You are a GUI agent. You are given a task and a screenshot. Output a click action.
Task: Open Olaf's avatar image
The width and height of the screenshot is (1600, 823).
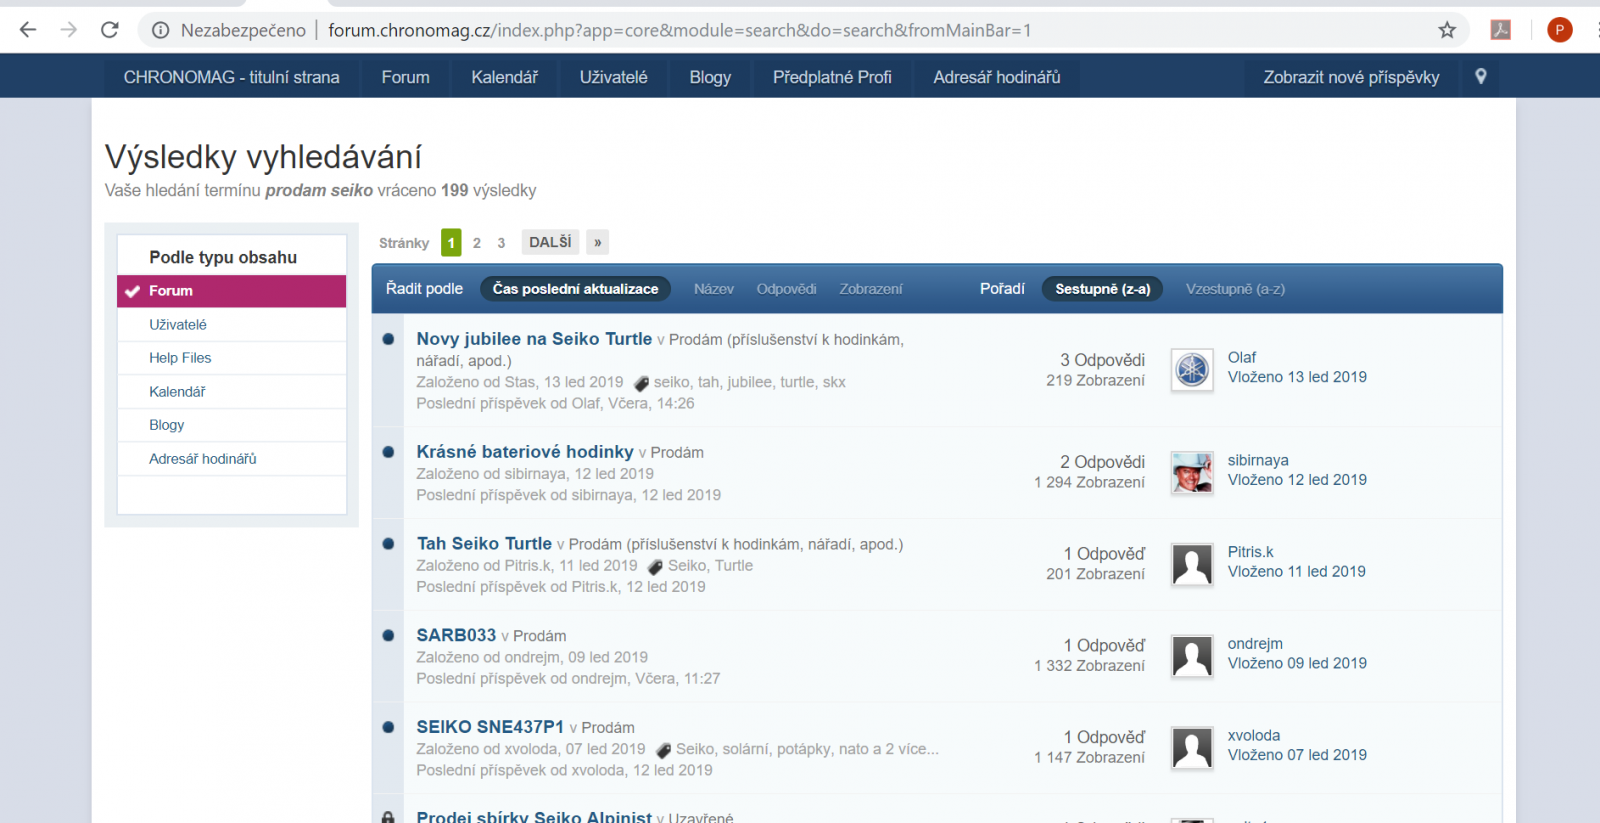1192,370
